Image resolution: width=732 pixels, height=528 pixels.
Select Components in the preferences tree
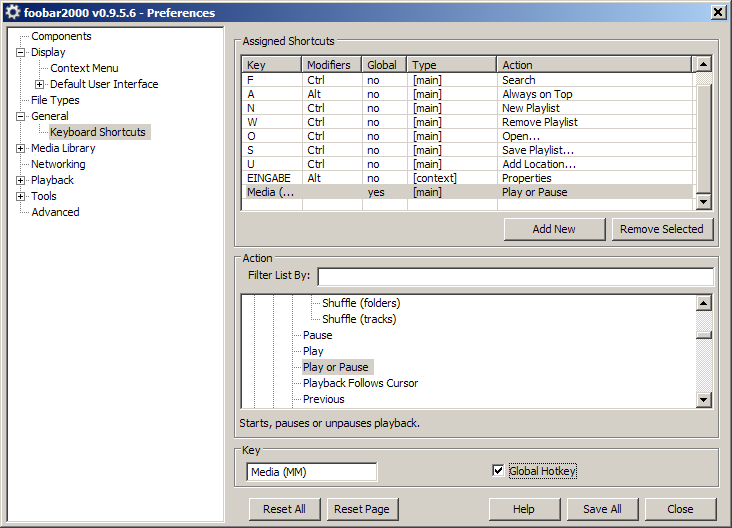click(61, 36)
